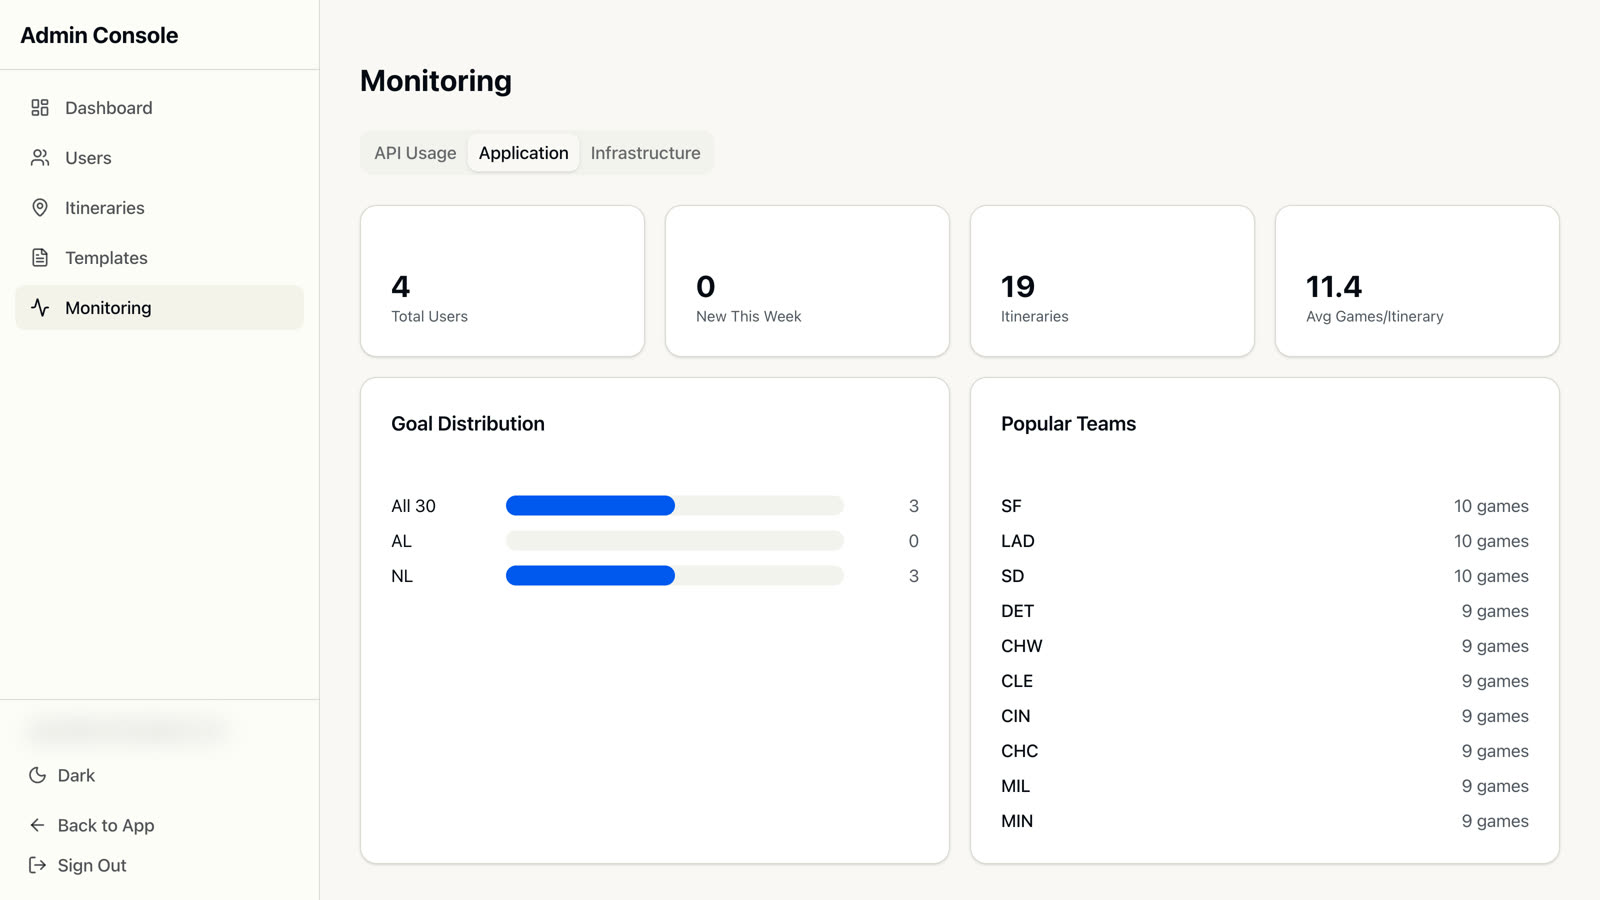This screenshot has height=900, width=1600.
Task: Click the SD team name
Action: 1012,576
